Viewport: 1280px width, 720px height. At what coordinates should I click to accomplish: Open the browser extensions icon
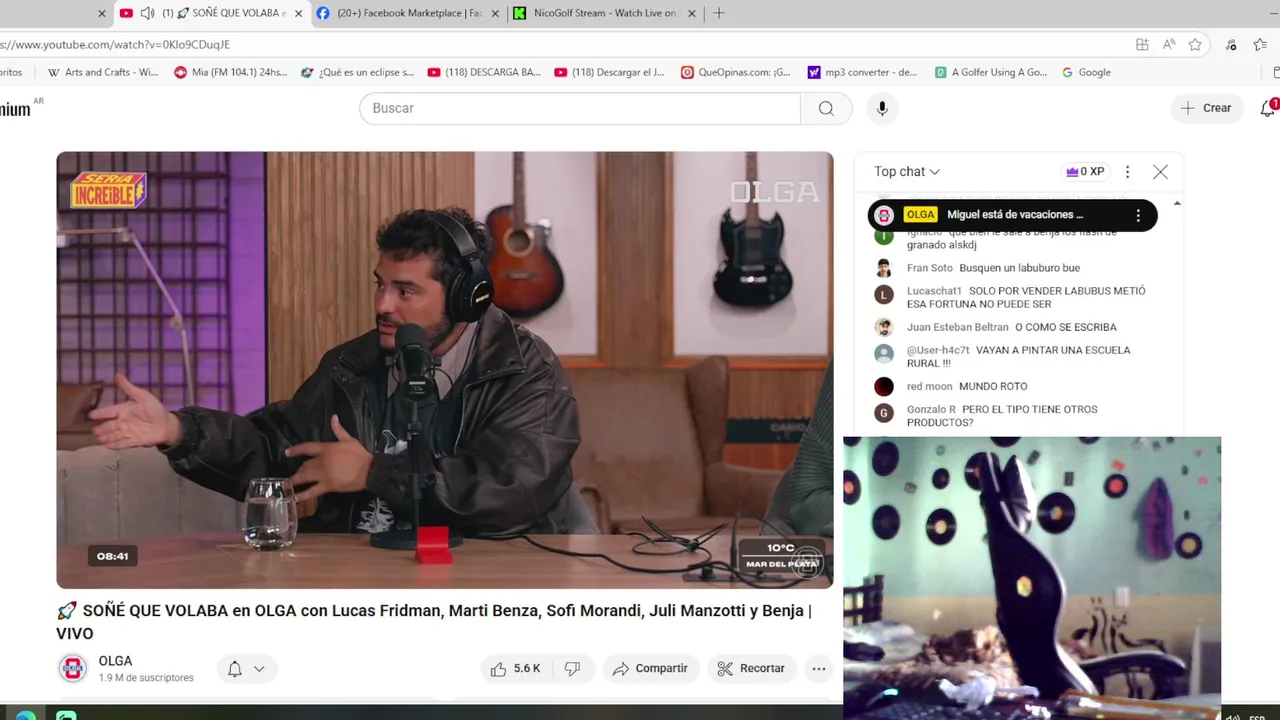pyautogui.click(x=1231, y=44)
